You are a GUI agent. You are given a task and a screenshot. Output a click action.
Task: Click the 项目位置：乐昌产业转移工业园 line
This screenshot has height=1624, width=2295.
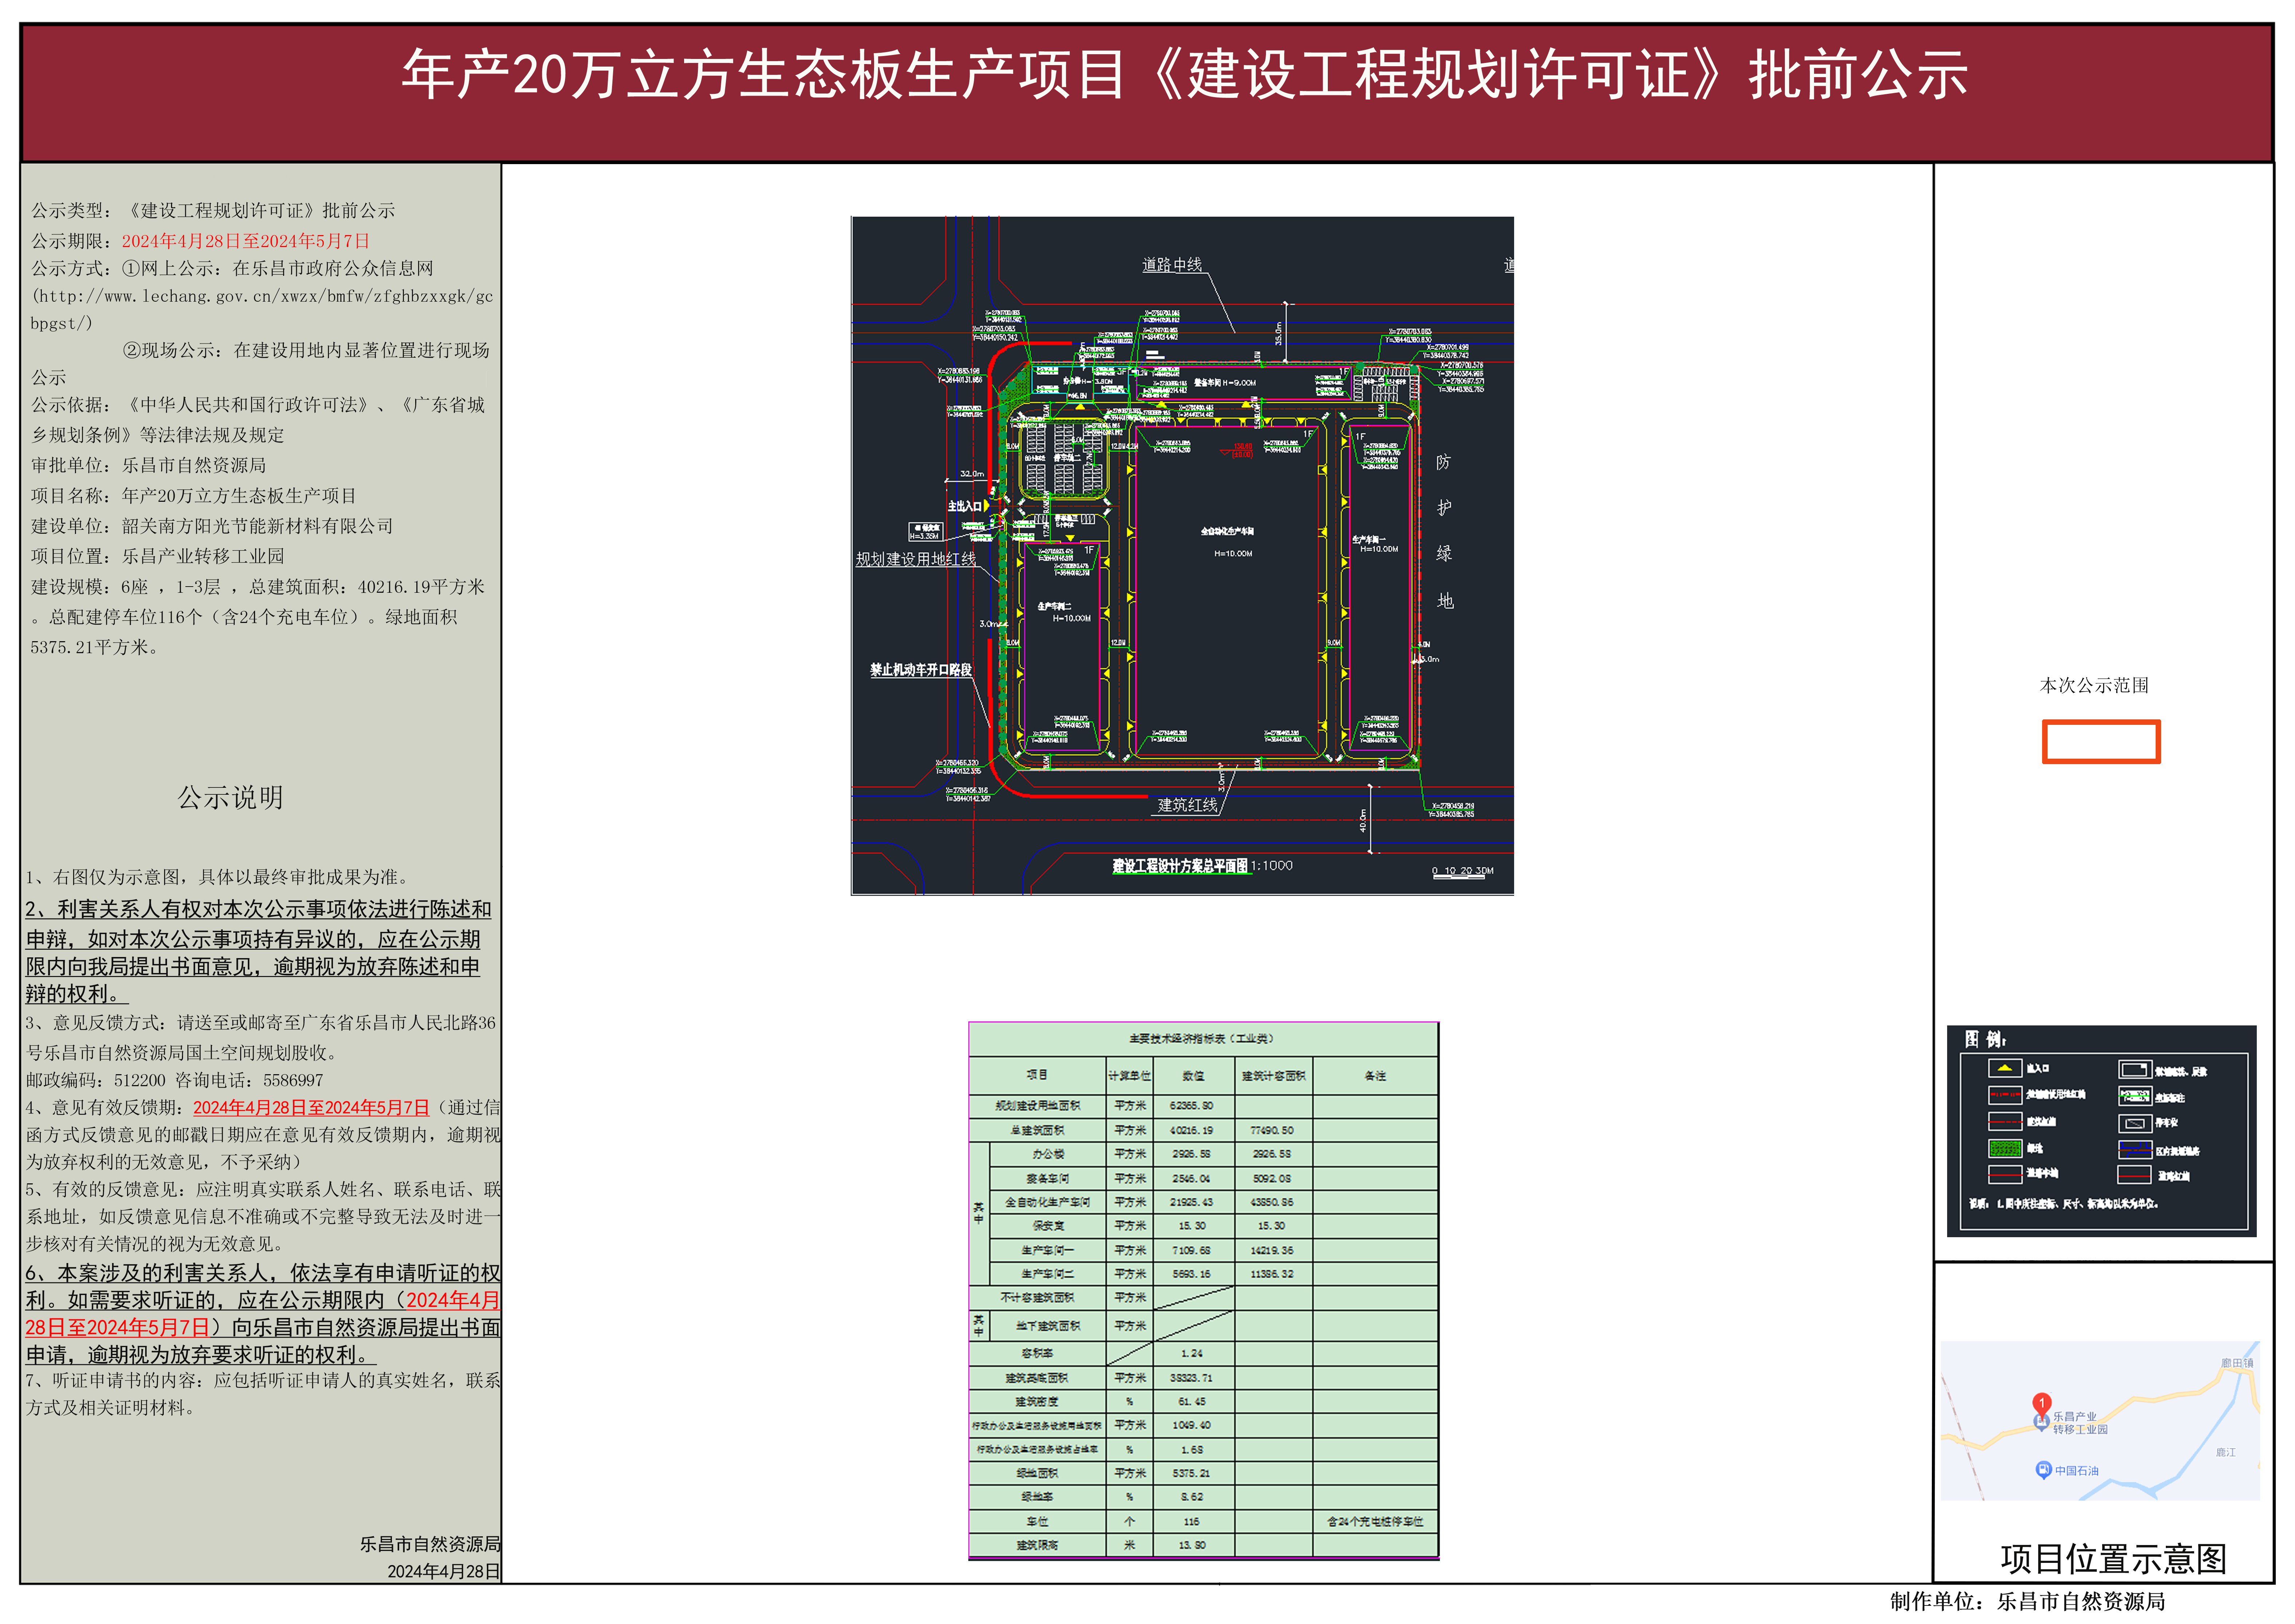(157, 556)
